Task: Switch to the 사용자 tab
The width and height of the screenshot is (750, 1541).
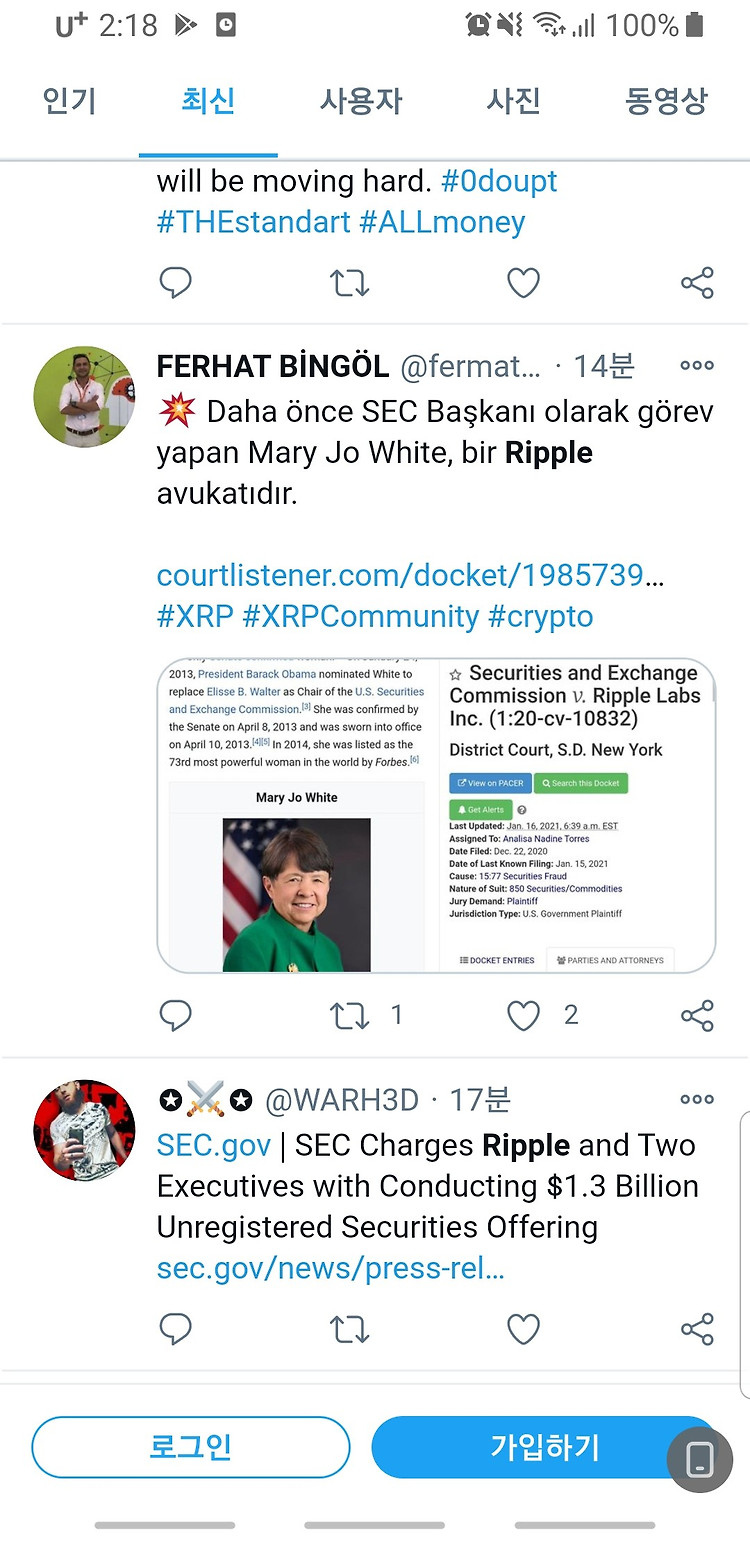Action: pyautogui.click(x=361, y=101)
